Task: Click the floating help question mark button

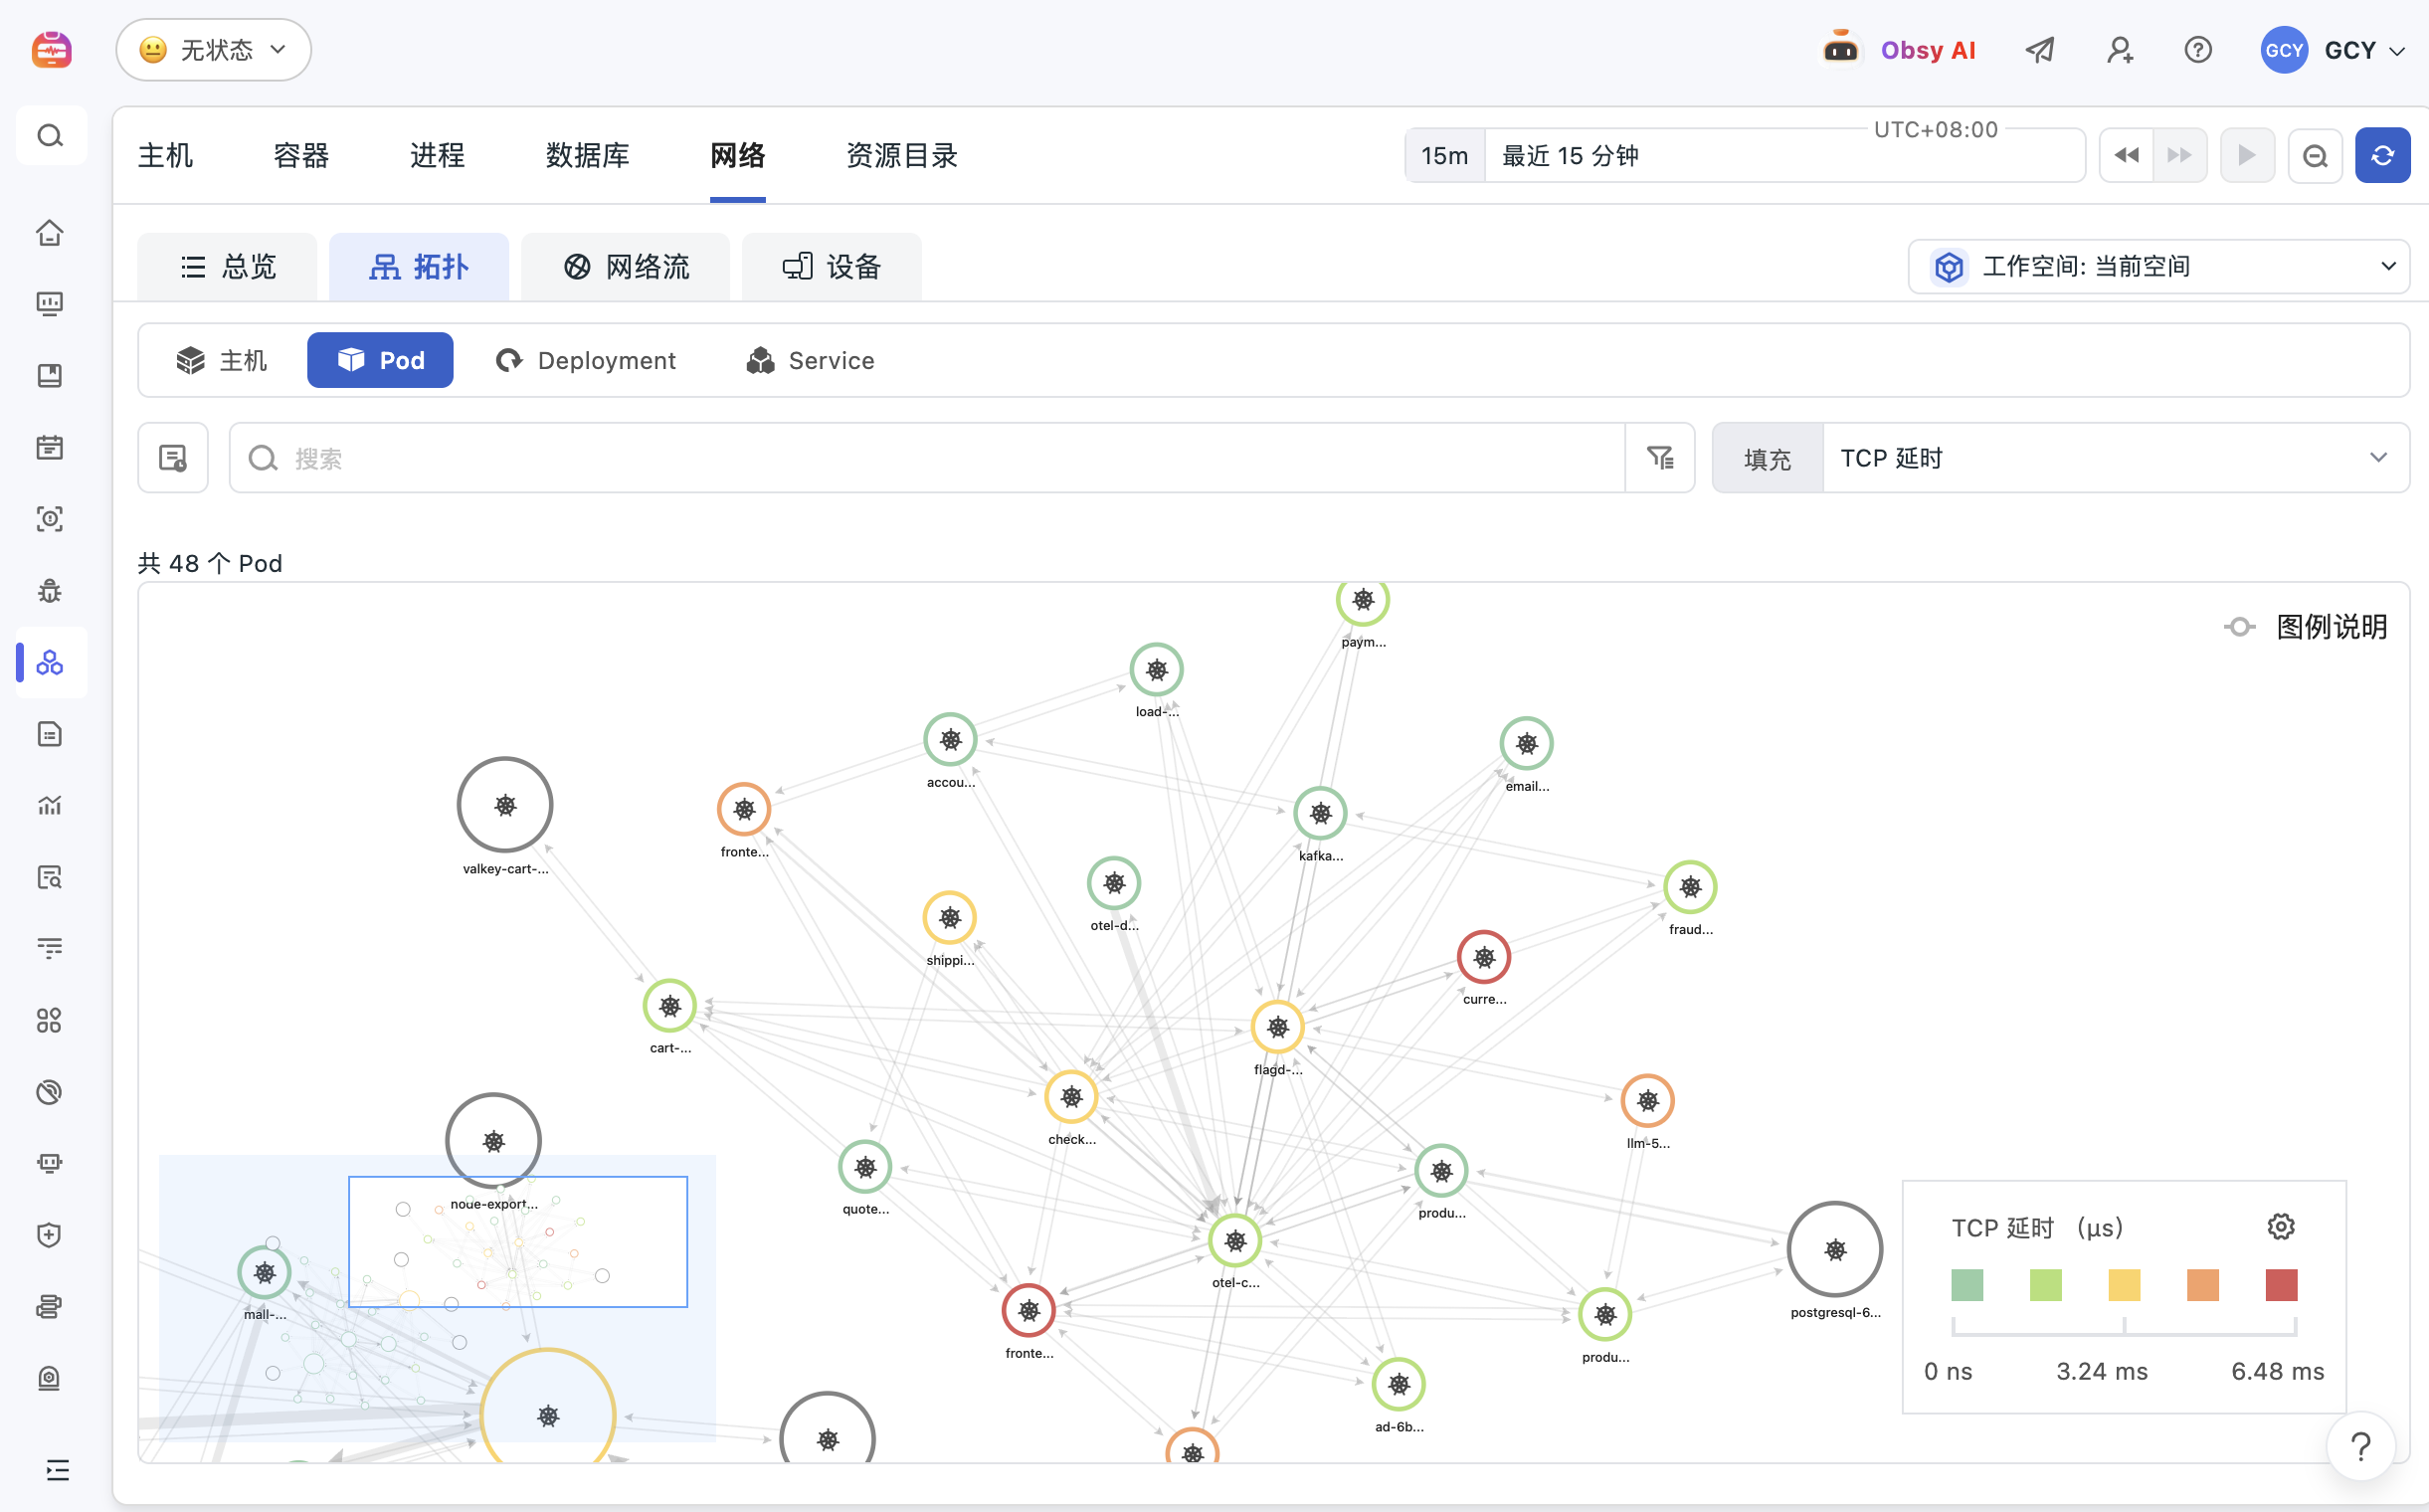Action: tap(2360, 1446)
